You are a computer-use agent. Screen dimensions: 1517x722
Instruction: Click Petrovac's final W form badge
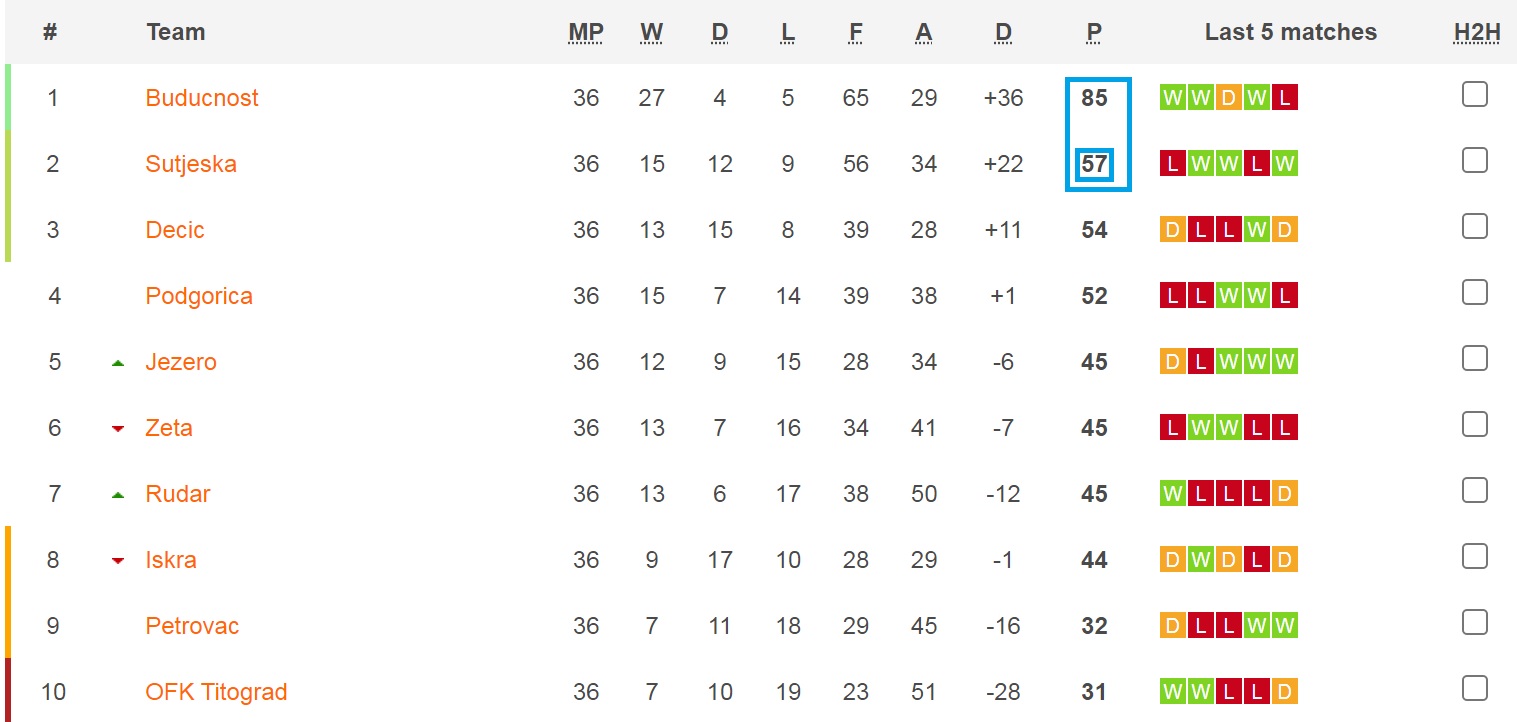[1283, 626]
